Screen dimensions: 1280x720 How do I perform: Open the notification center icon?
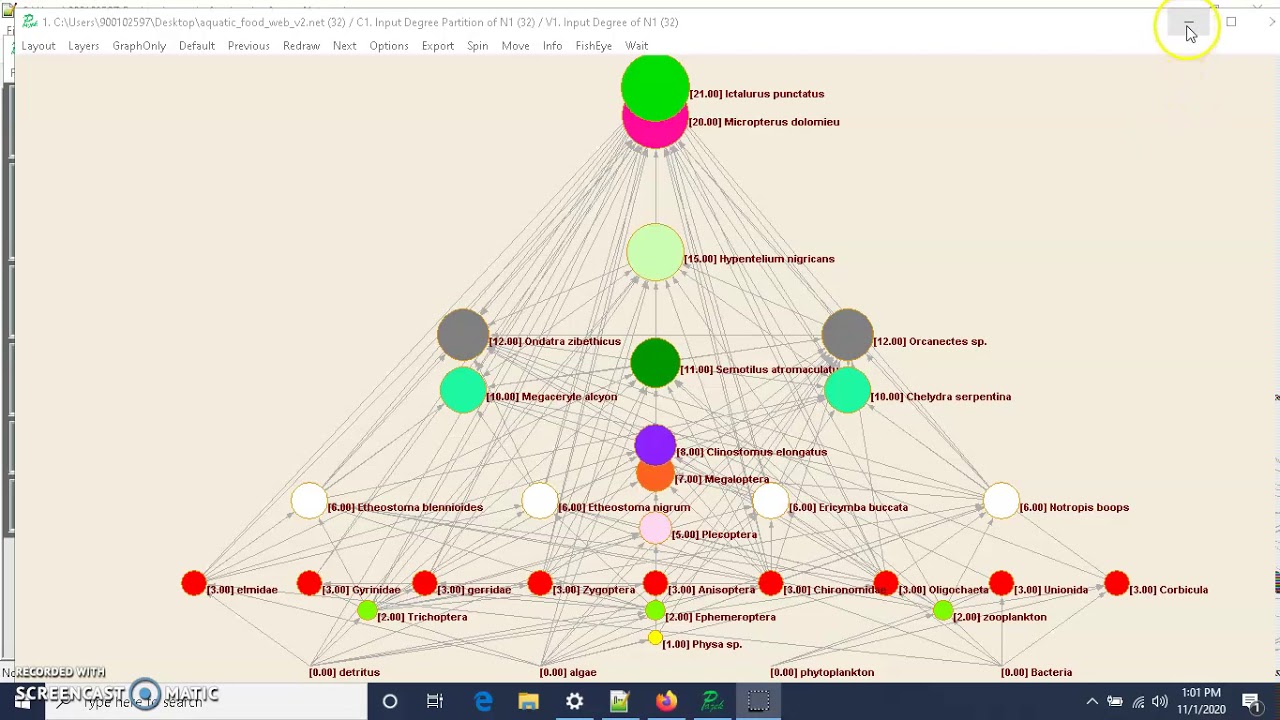pyautogui.click(x=1251, y=702)
